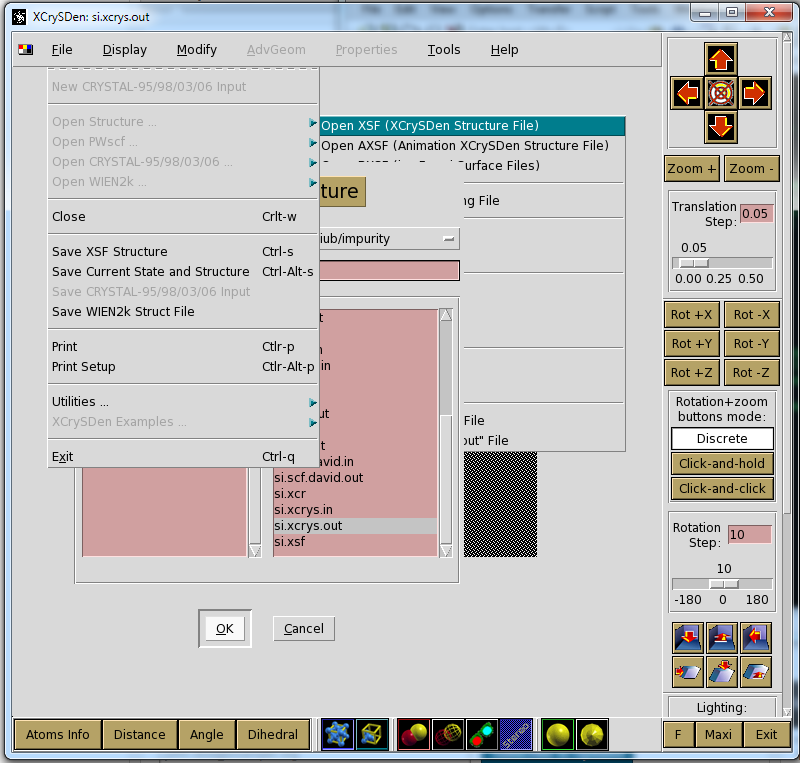Select the faceted yellow sphere shading icon
800x763 pixels.
click(591, 734)
